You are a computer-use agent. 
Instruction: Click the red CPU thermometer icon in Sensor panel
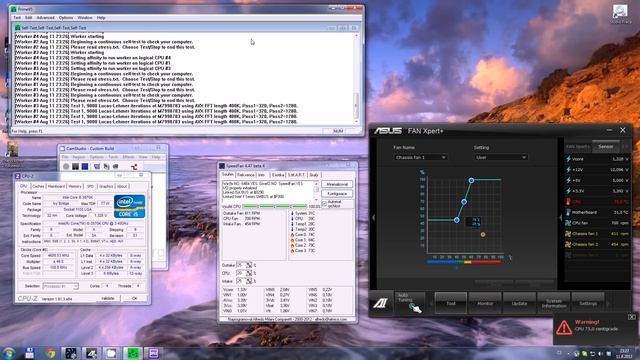click(x=568, y=202)
